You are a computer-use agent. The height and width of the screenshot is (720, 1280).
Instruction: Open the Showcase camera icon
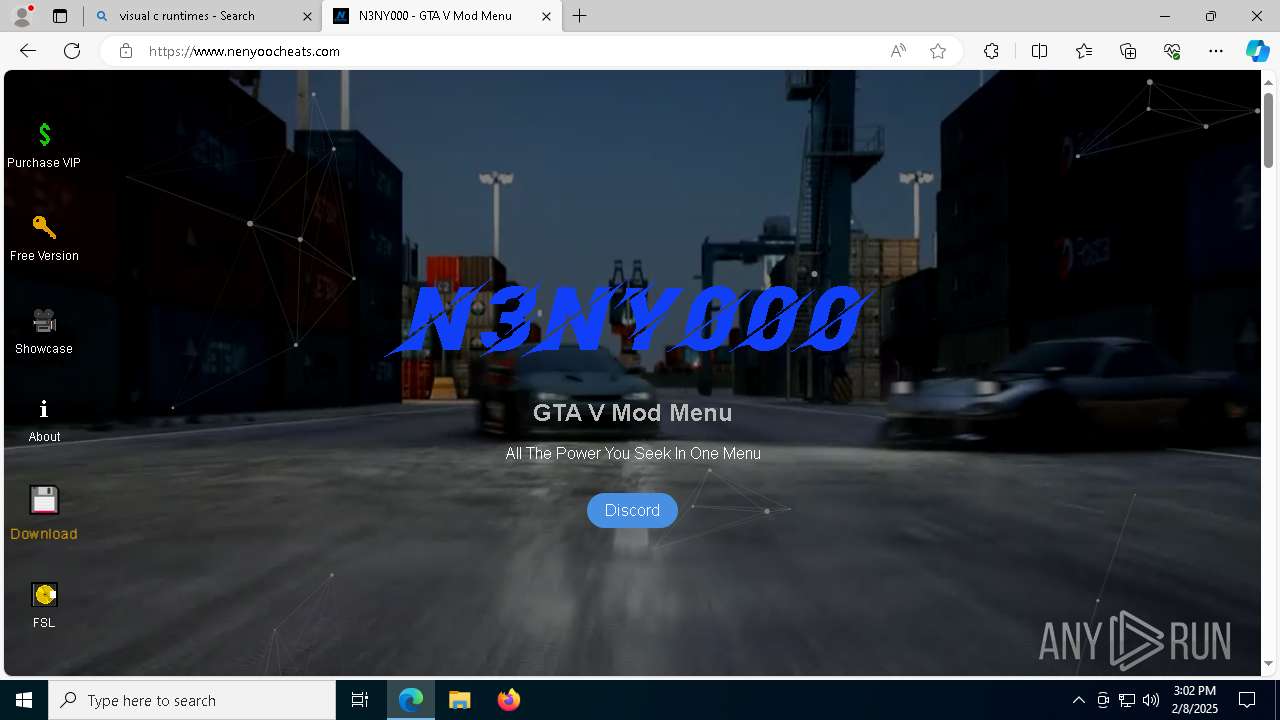44,320
